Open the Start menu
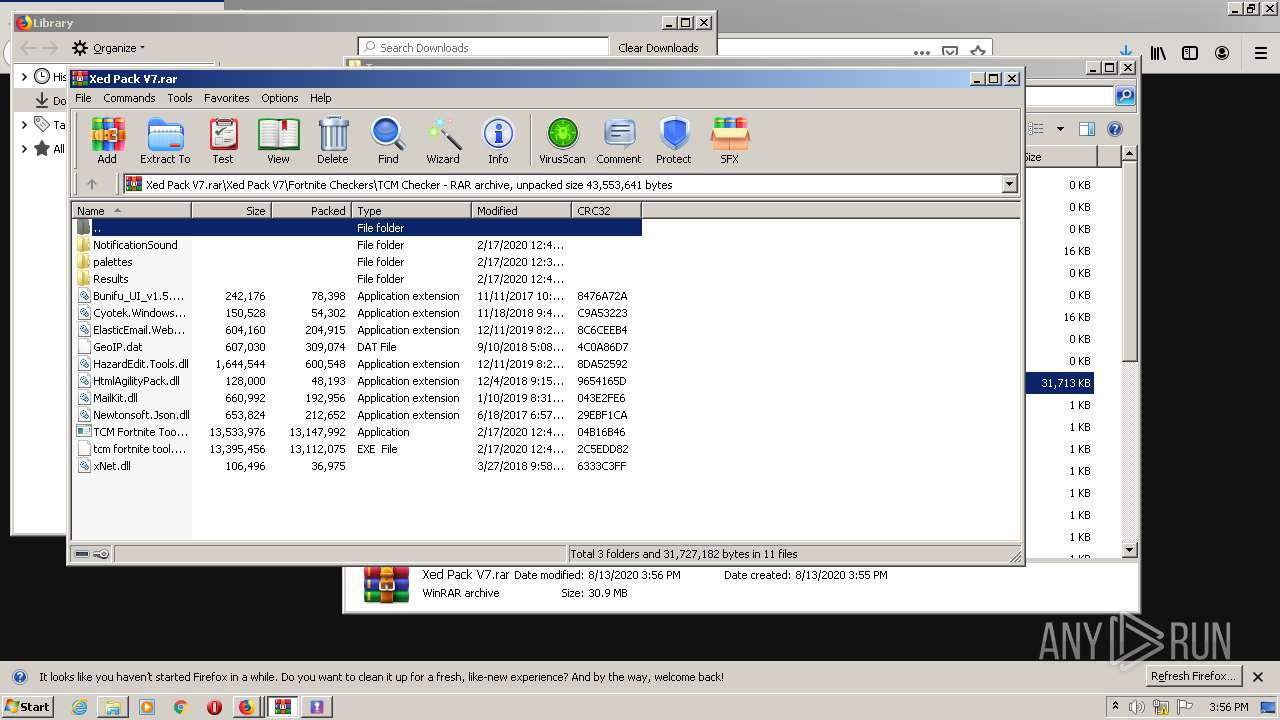Screen dimensions: 1280x720 [27, 706]
